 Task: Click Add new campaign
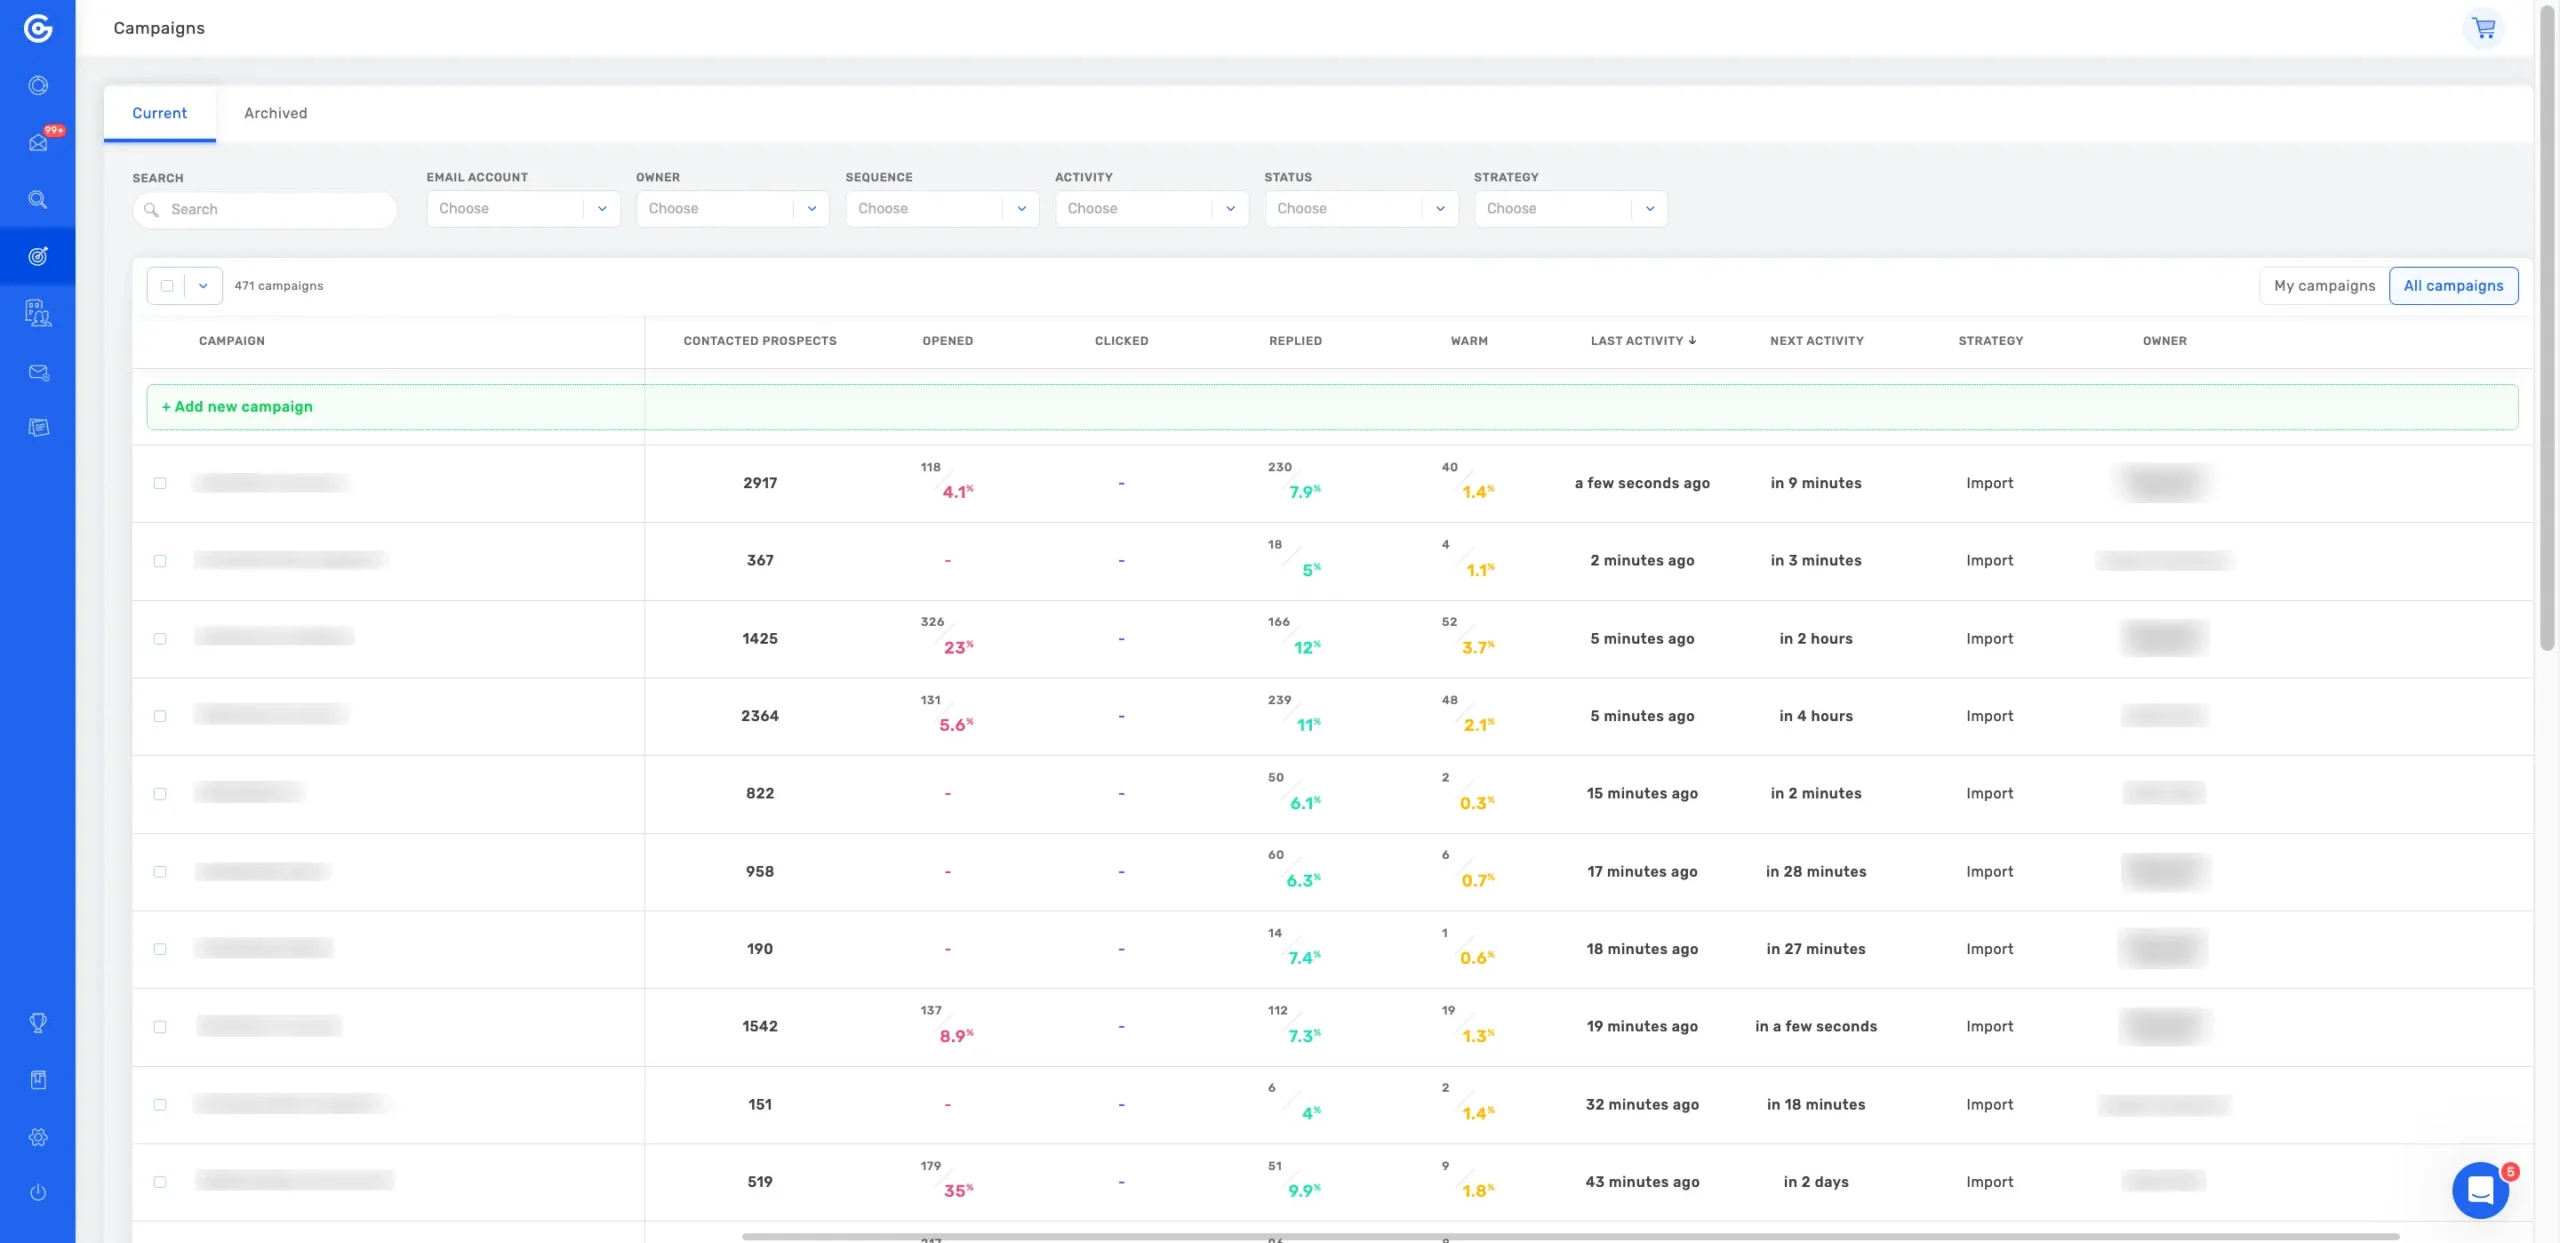click(238, 407)
